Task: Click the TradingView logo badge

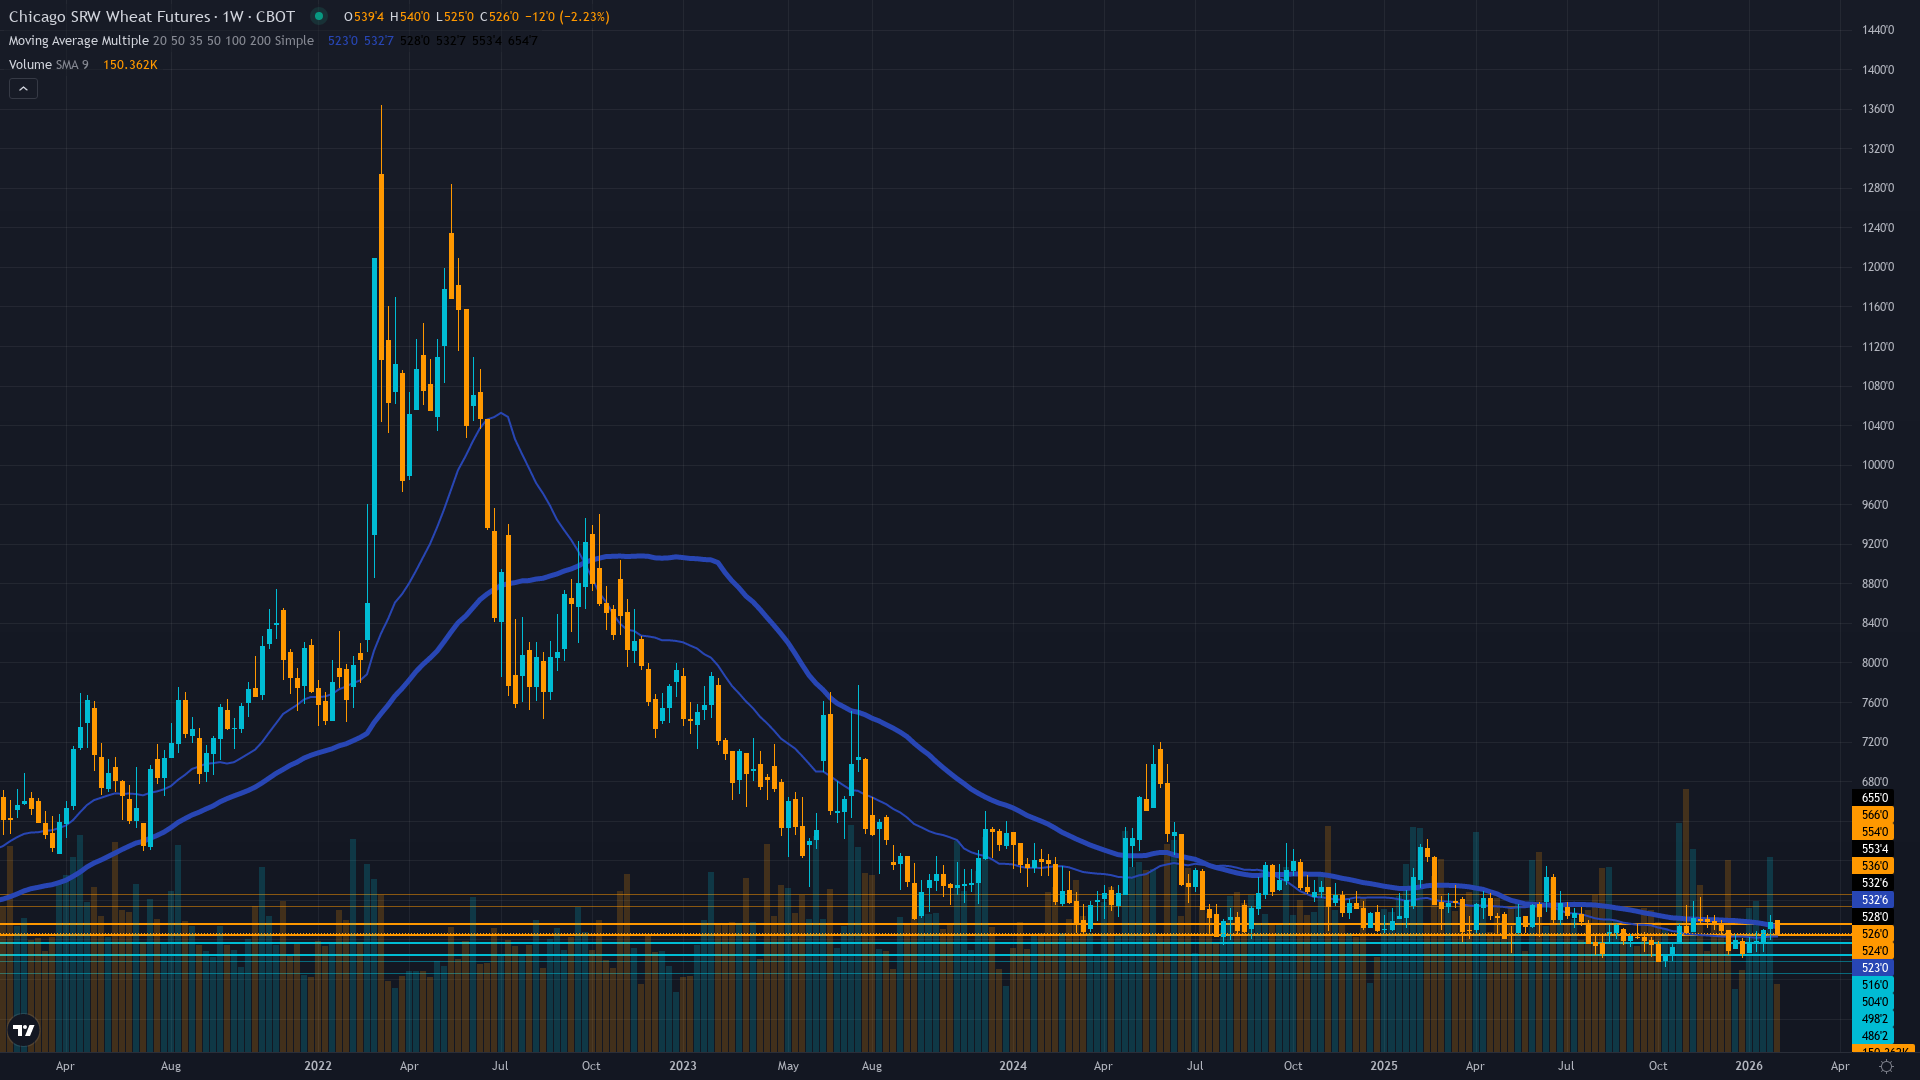Action: [x=23, y=1030]
